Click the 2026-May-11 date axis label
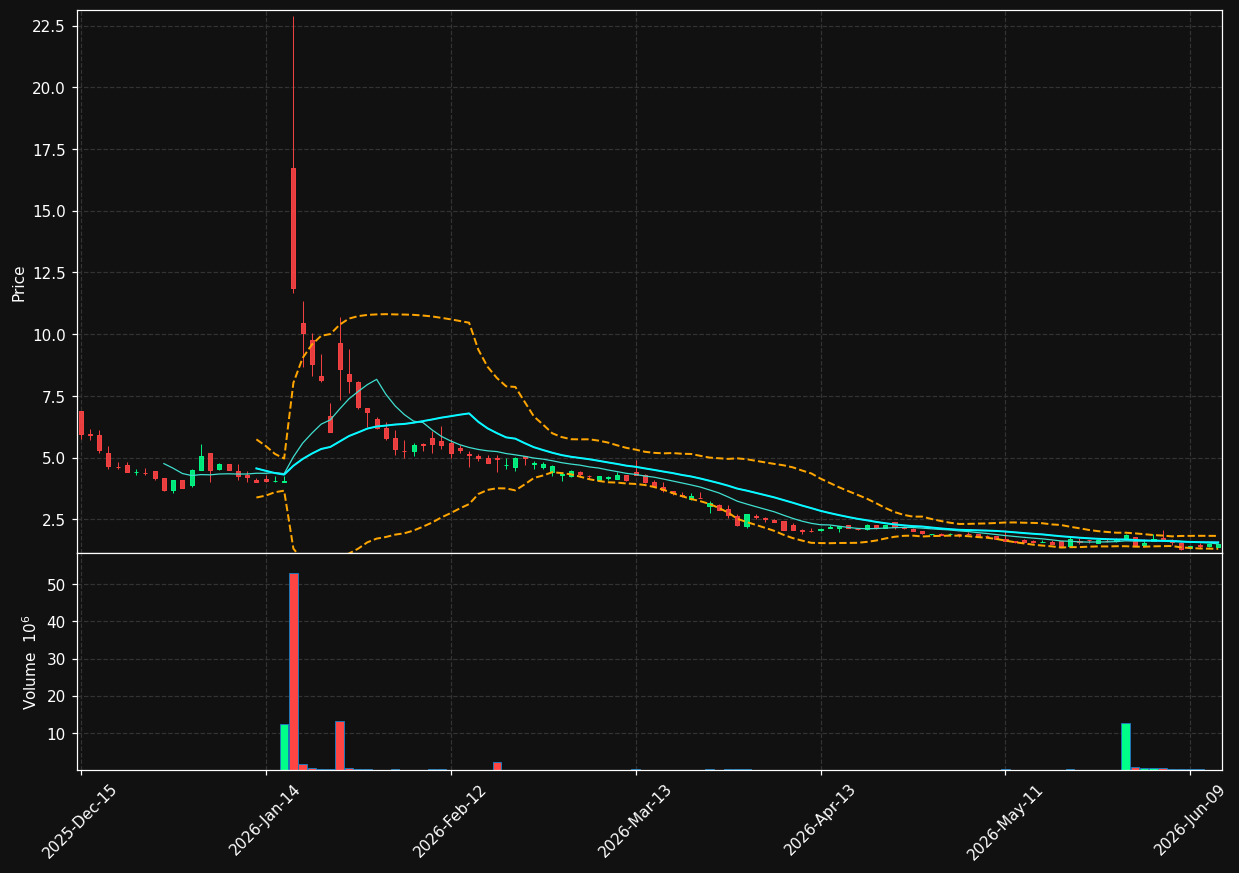Screen dimensions: 1239x873 pyautogui.click(x=1004, y=821)
